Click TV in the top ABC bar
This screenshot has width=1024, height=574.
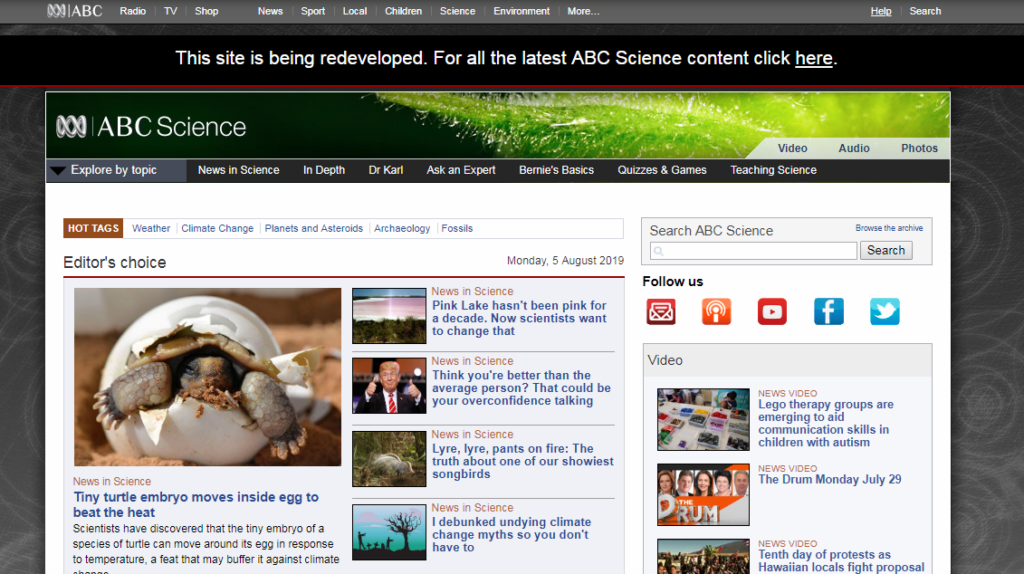(x=170, y=11)
